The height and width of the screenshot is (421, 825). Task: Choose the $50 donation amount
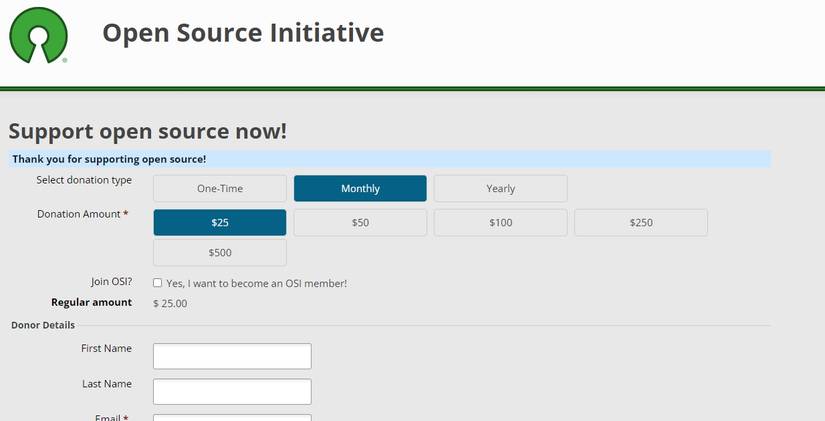click(x=360, y=223)
